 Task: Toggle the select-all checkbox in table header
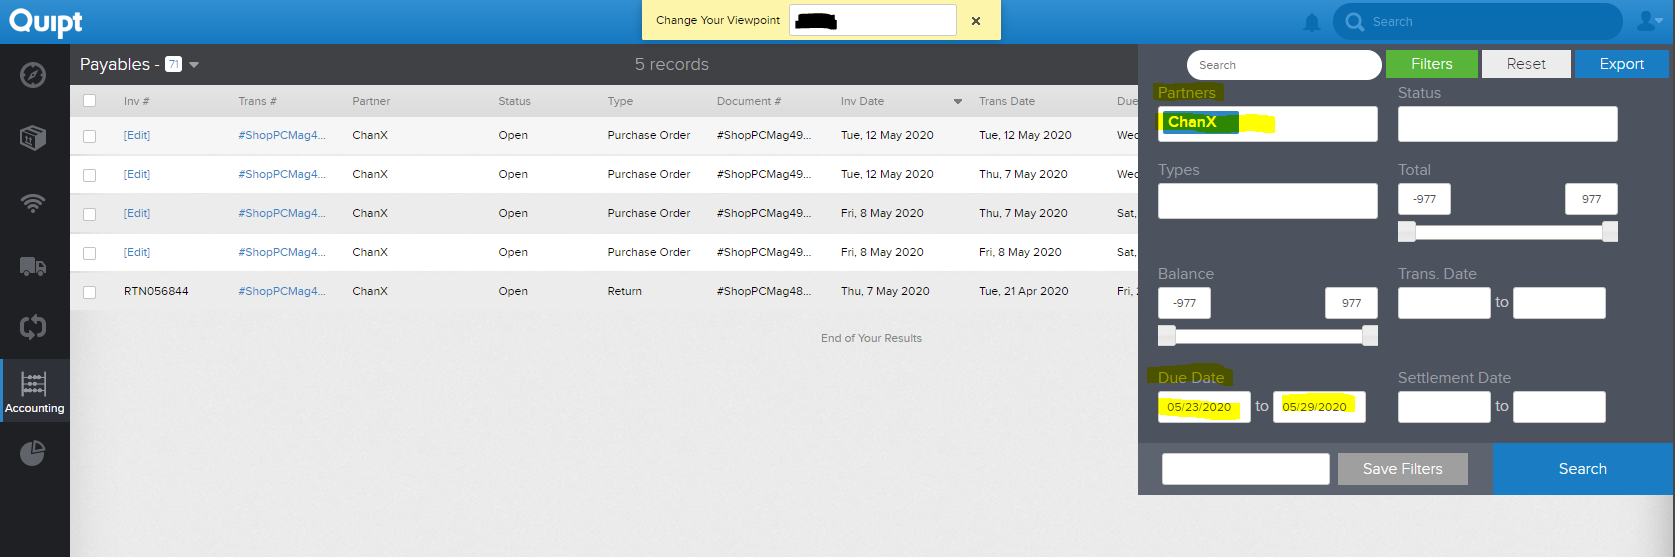[90, 101]
